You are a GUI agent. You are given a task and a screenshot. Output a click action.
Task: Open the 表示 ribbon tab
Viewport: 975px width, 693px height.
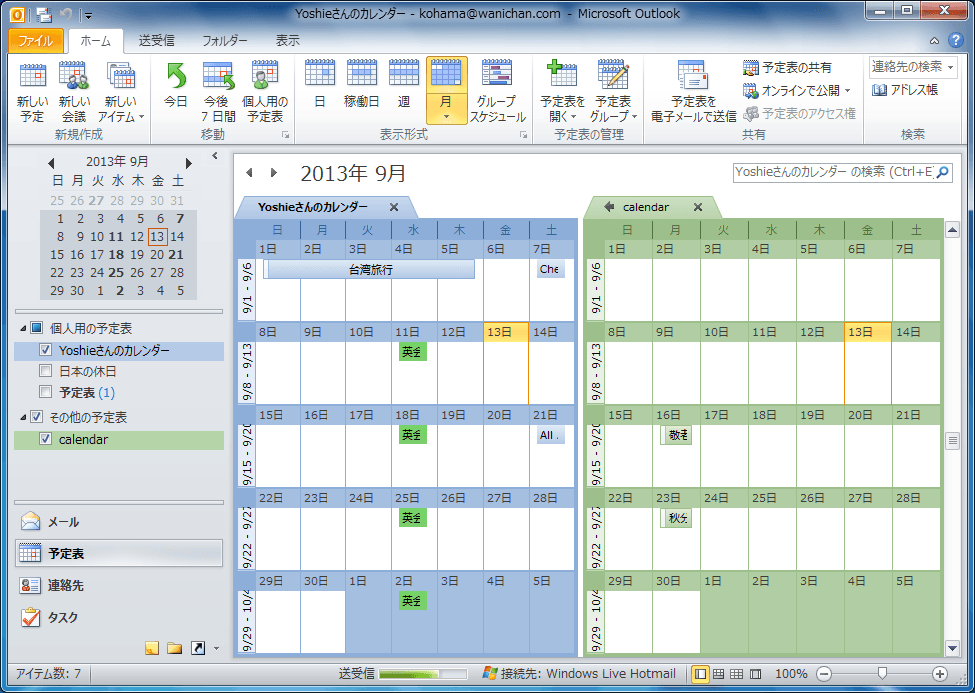(x=287, y=41)
